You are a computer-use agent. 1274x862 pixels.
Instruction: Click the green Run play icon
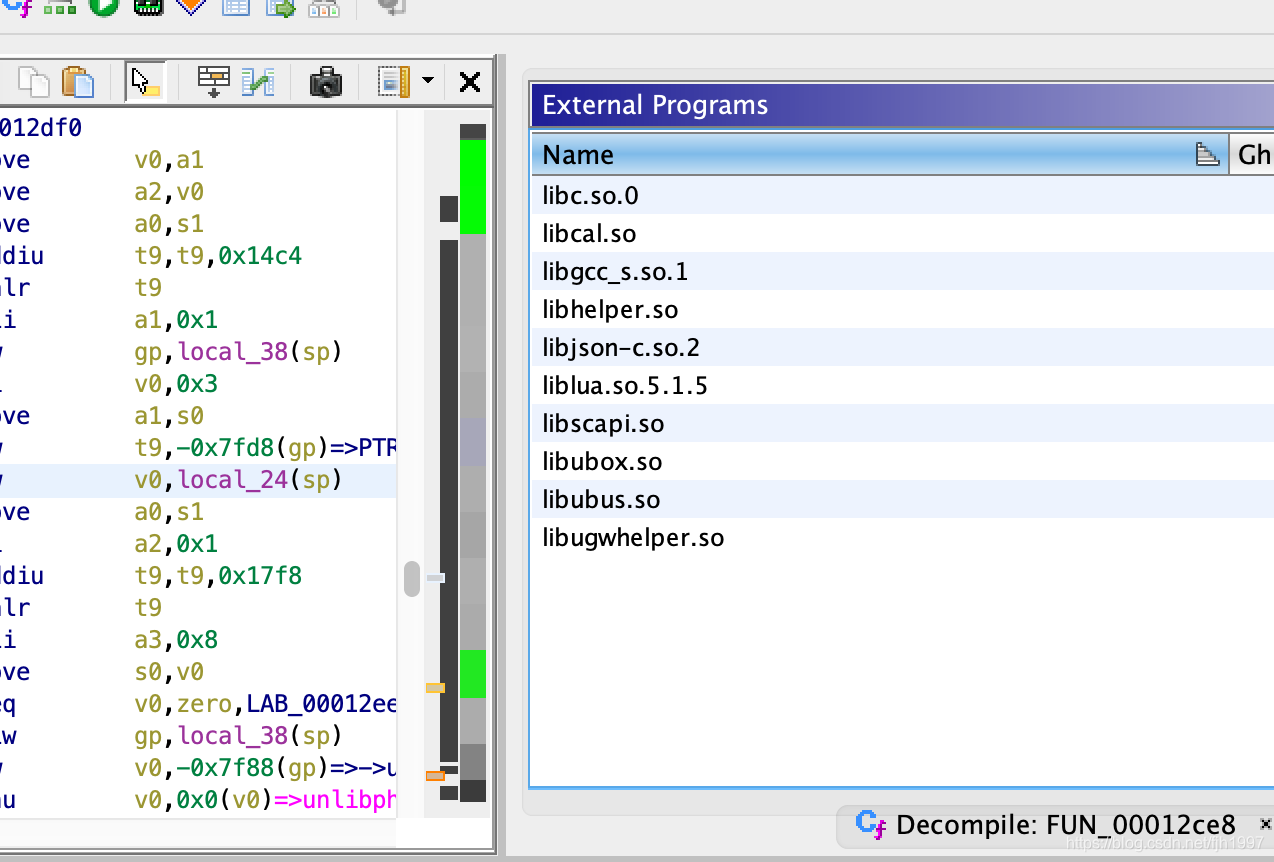coord(104,6)
